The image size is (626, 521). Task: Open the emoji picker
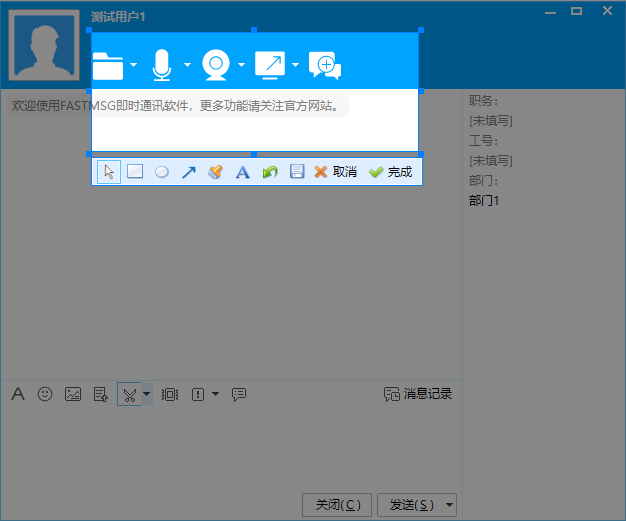click(x=45, y=394)
